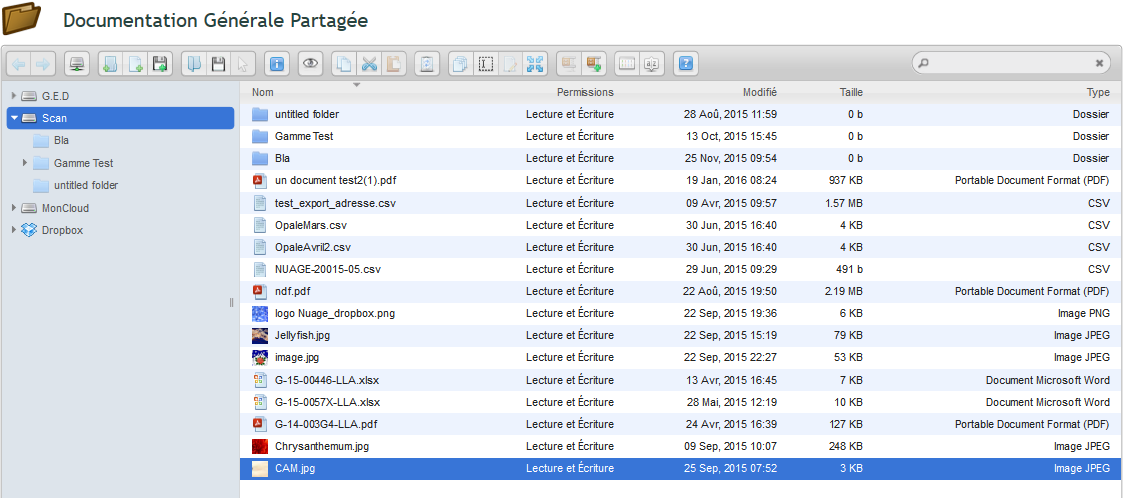Screen dimensions: 1130x498
Task: Create a new folder via toolbar icon
Action: (x=110, y=64)
